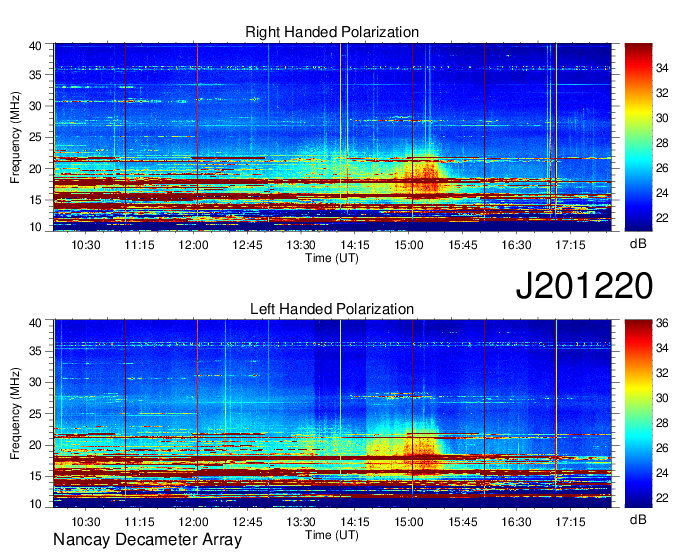680x552 pixels.
Task: Click the red burst near 15:00 in left-handed spectrogram
Action: click(x=423, y=451)
